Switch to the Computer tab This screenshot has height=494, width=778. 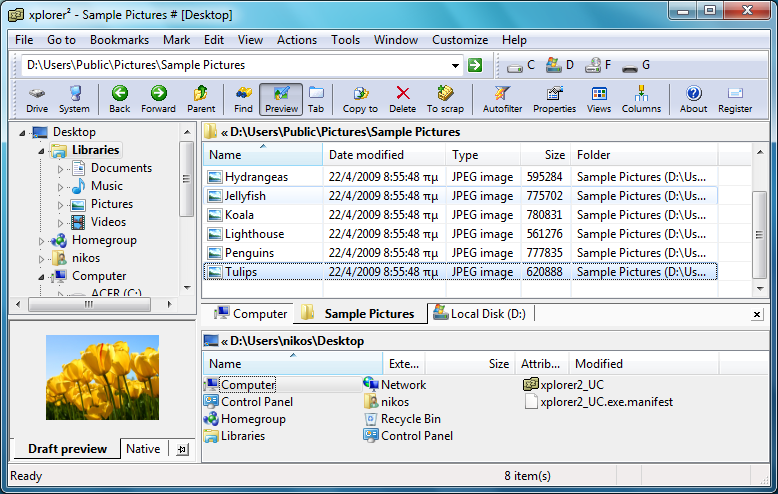(250, 314)
